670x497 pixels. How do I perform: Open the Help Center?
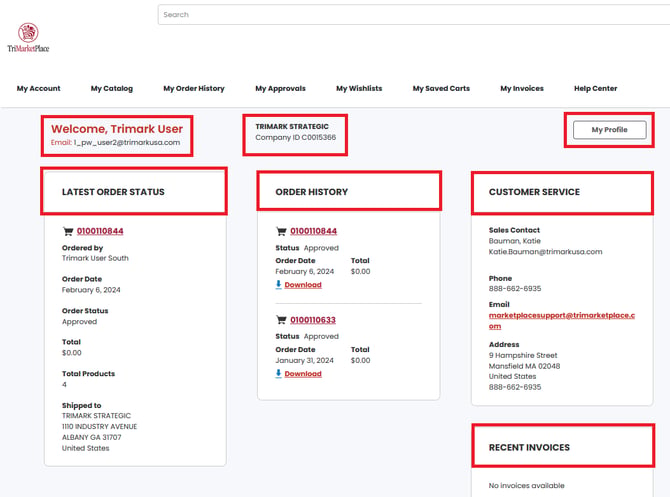pyautogui.click(x=596, y=88)
